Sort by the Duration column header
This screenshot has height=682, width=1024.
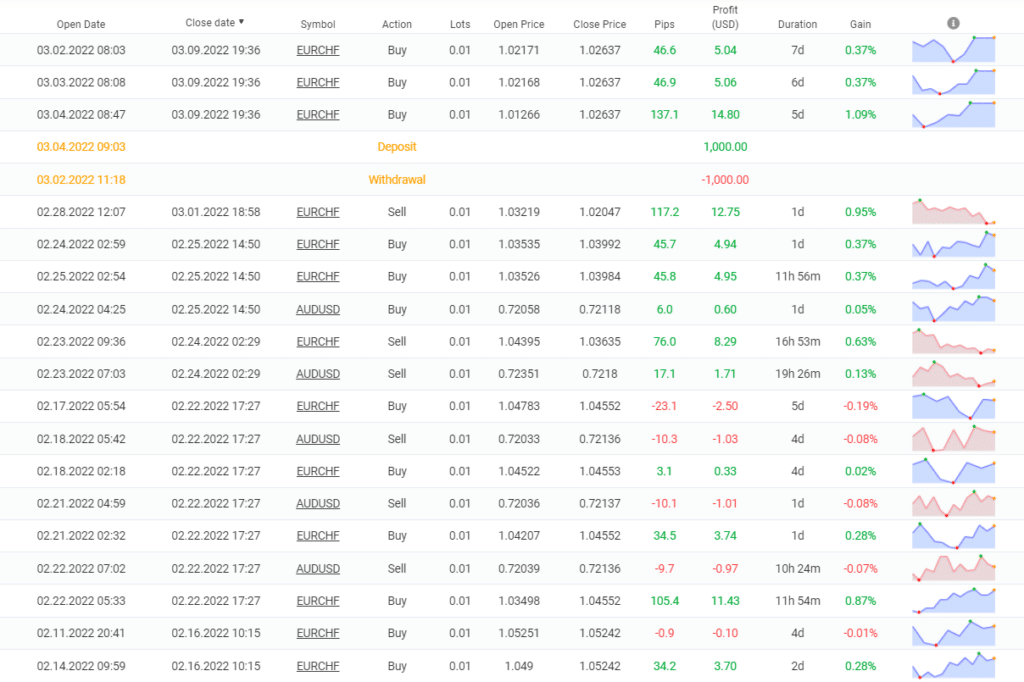coord(797,24)
